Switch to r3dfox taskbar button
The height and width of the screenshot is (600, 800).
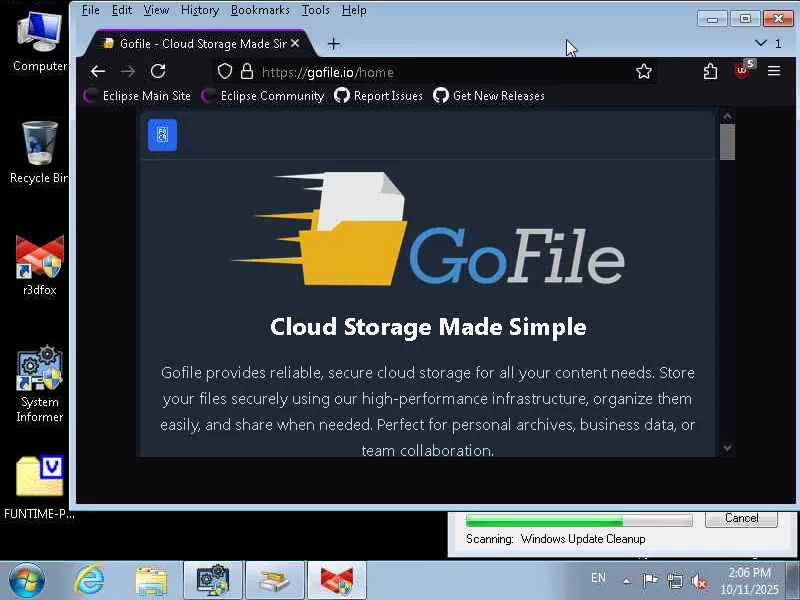336,581
